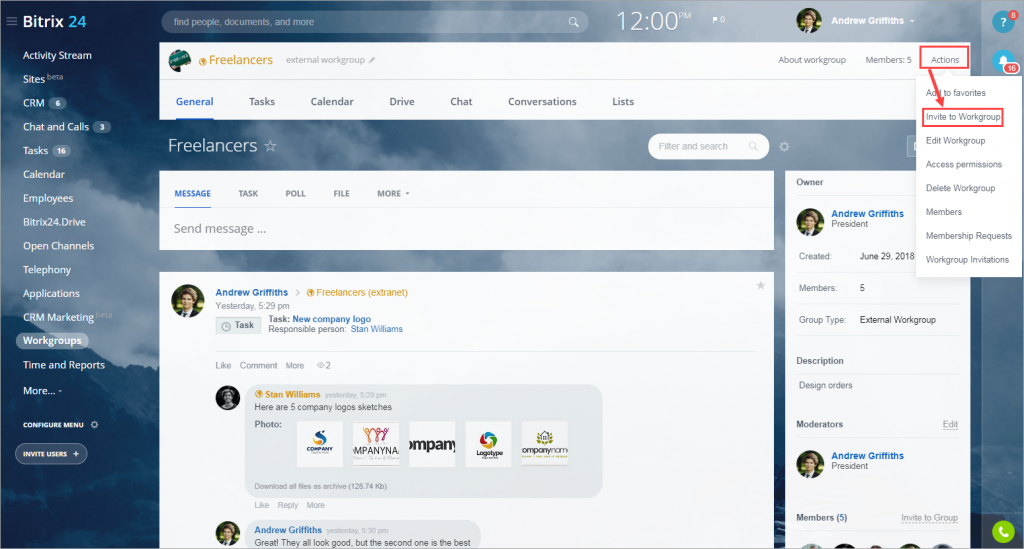Open Membership Requests menu entry
The height and width of the screenshot is (549, 1024).
[968, 236]
